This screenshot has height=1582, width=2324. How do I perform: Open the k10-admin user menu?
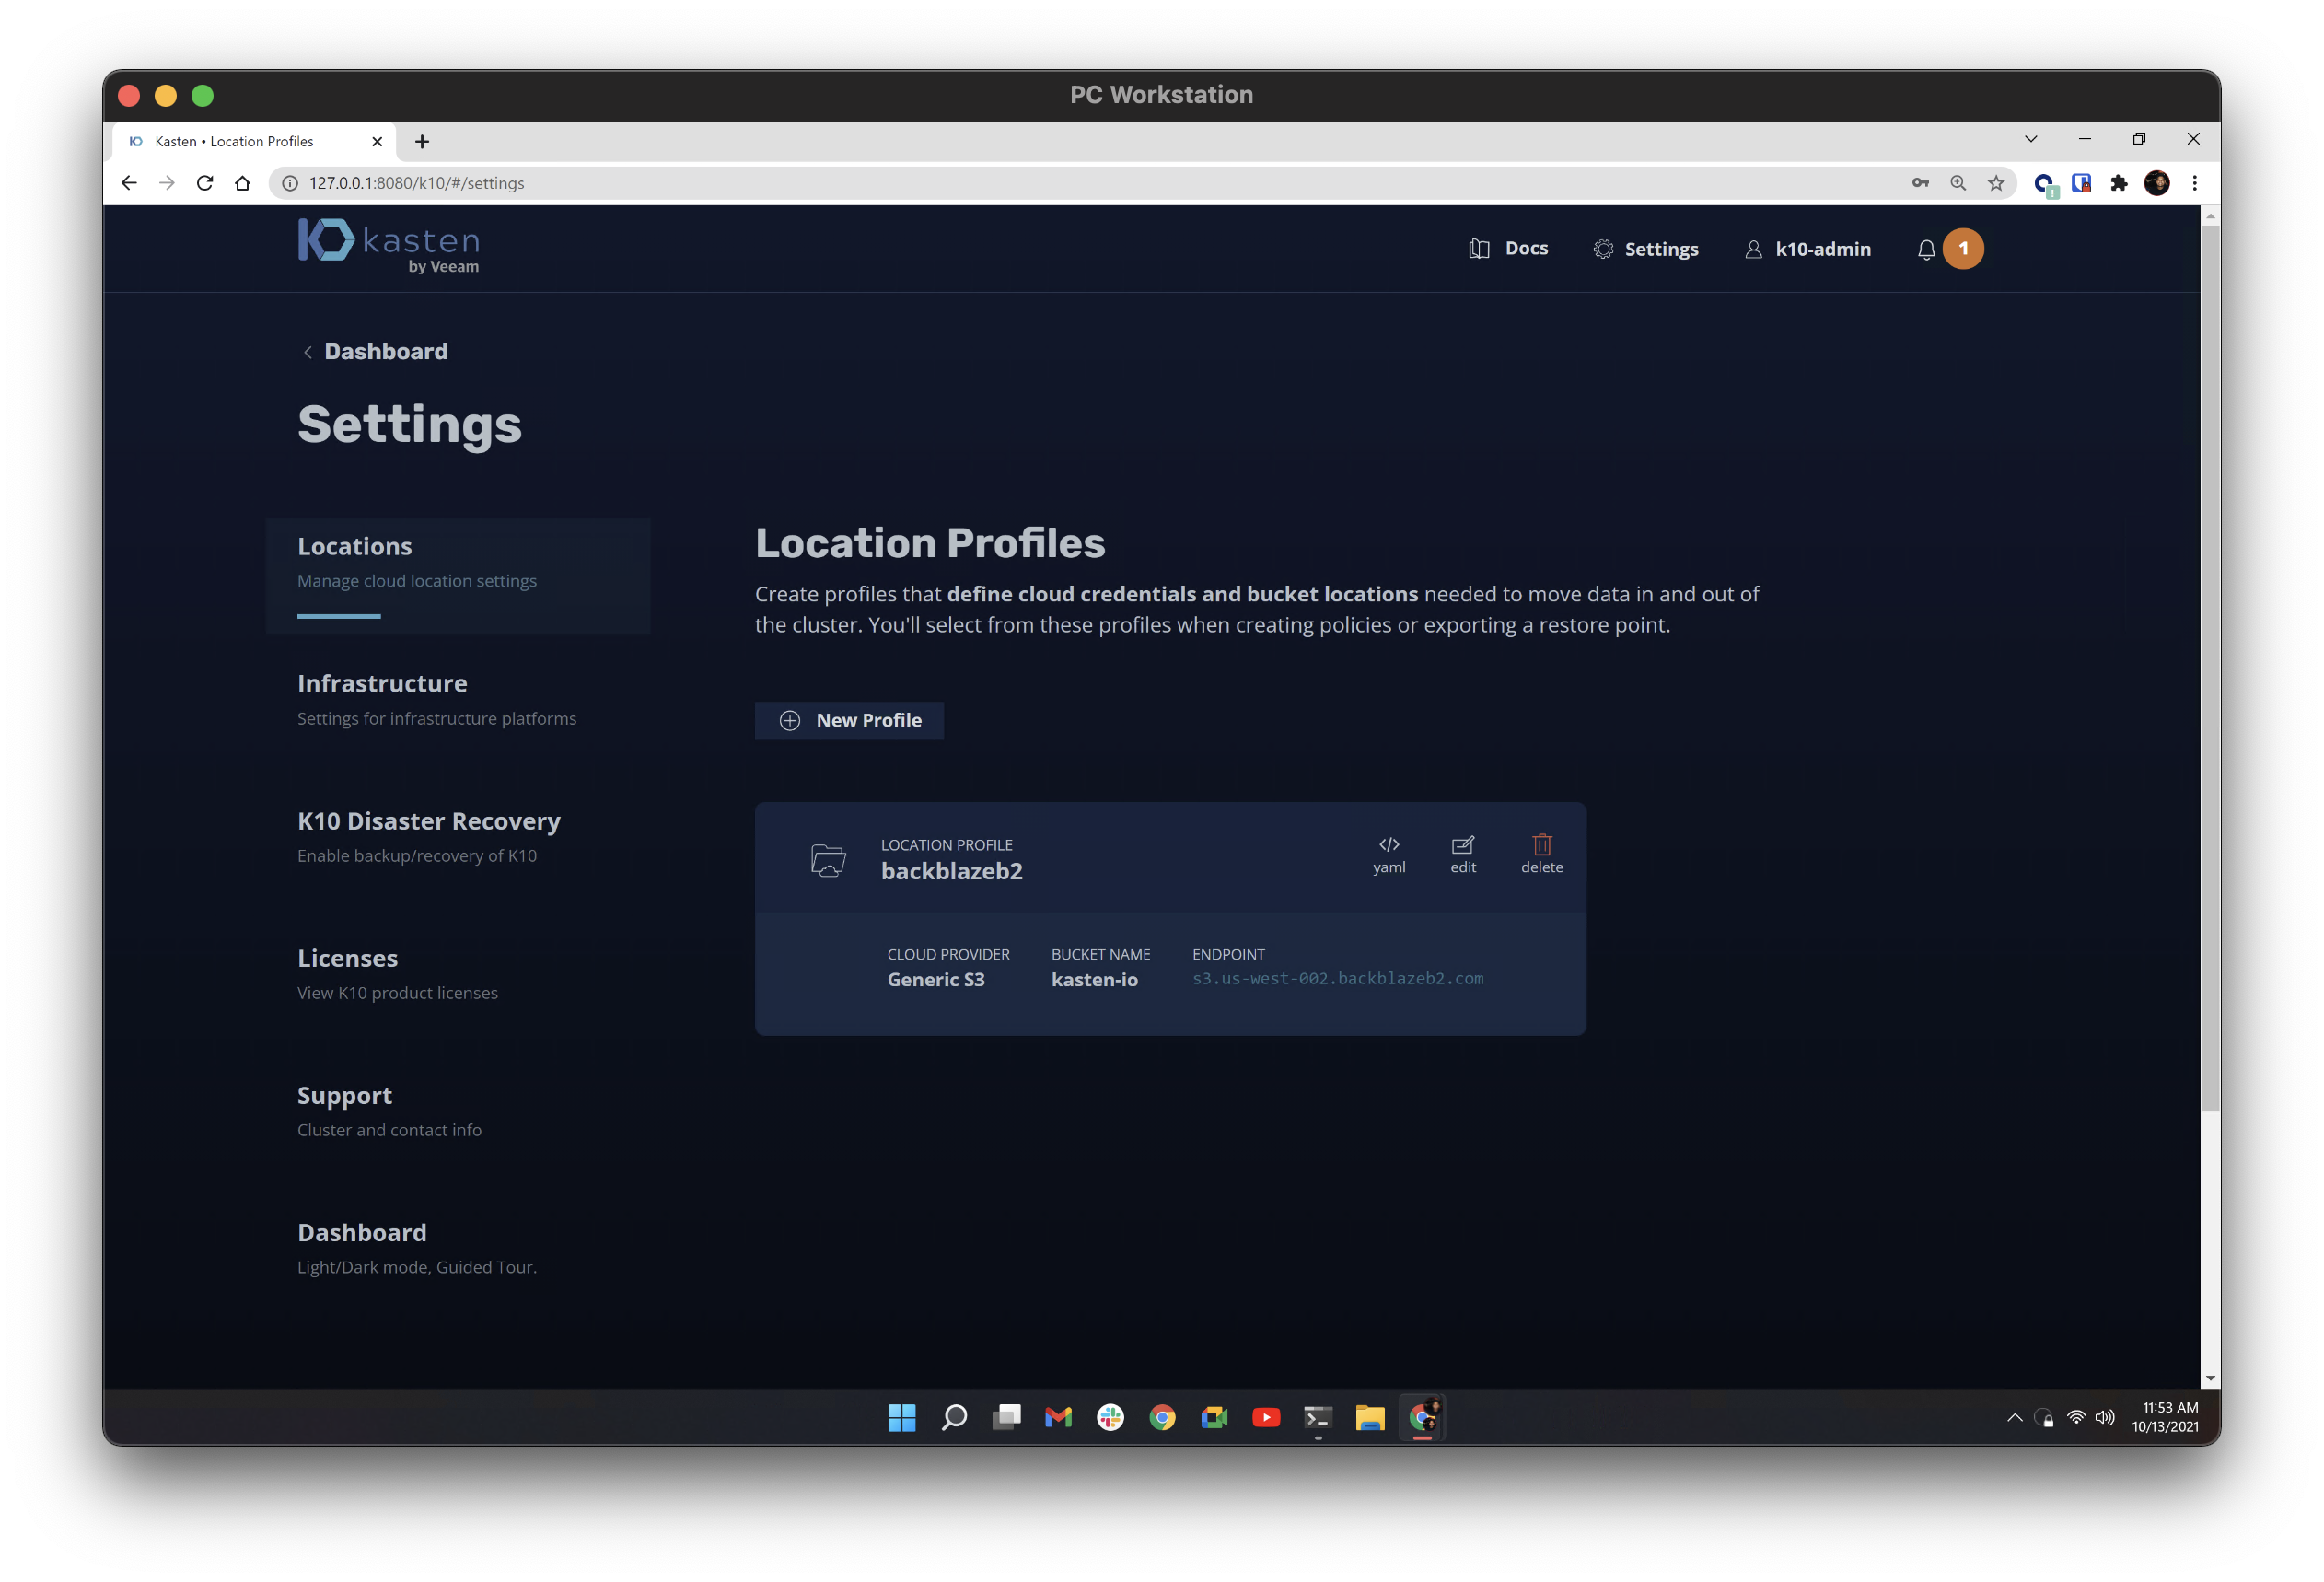pos(1807,249)
